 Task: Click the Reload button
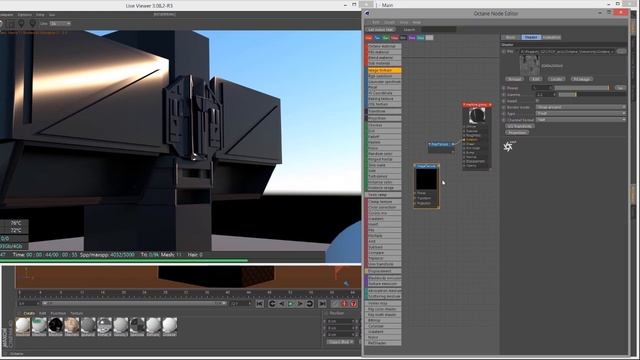coord(514,79)
